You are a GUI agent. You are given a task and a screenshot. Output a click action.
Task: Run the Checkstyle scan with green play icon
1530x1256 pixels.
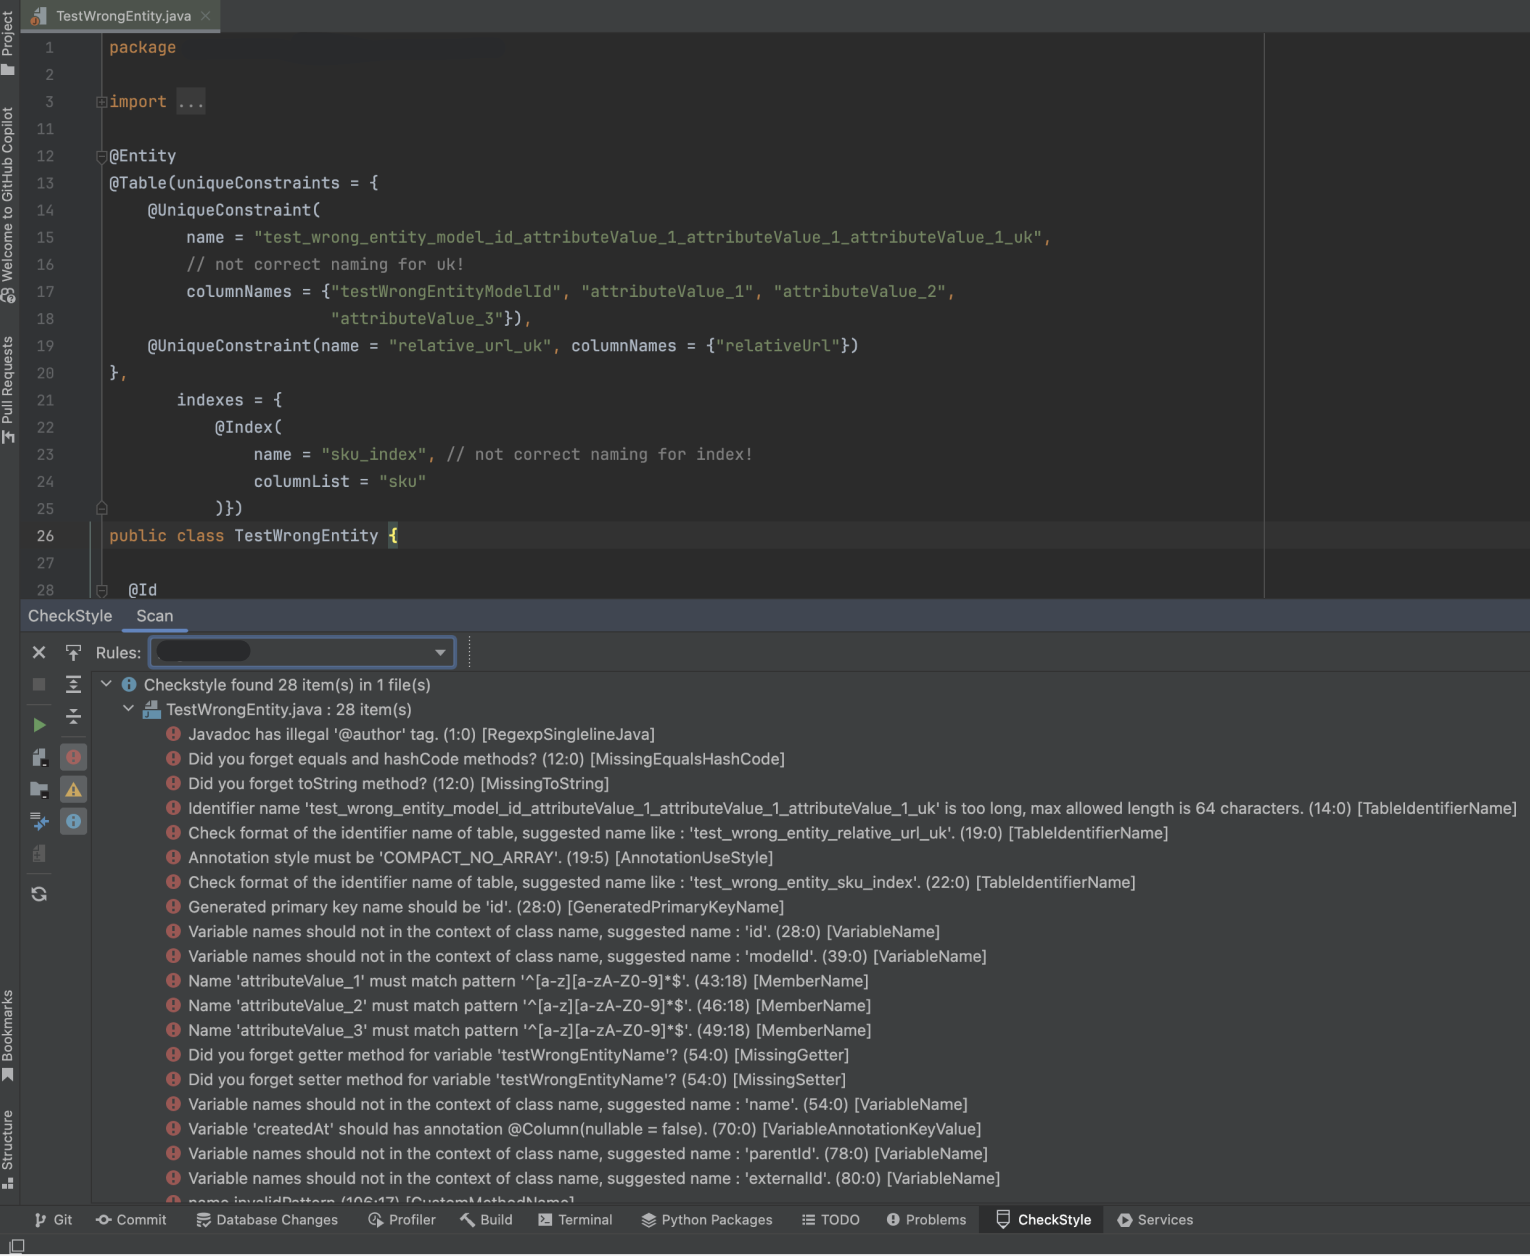(x=39, y=725)
